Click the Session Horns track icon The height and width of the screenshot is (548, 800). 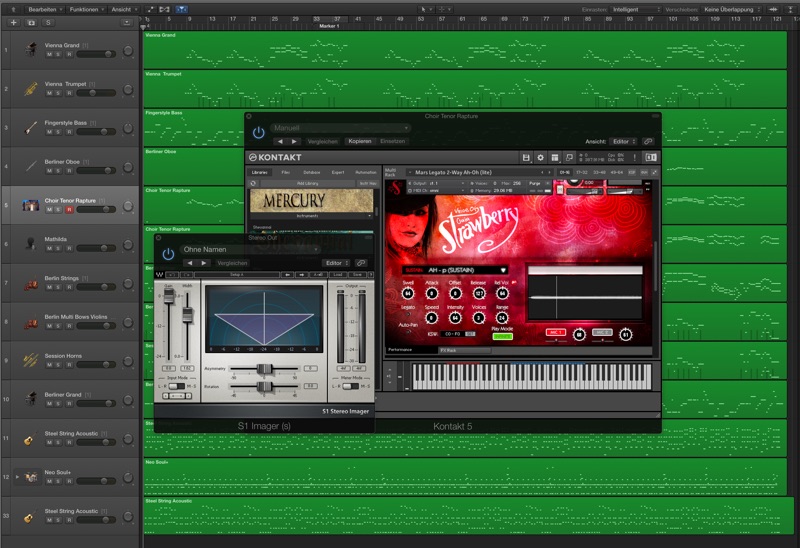coord(31,360)
